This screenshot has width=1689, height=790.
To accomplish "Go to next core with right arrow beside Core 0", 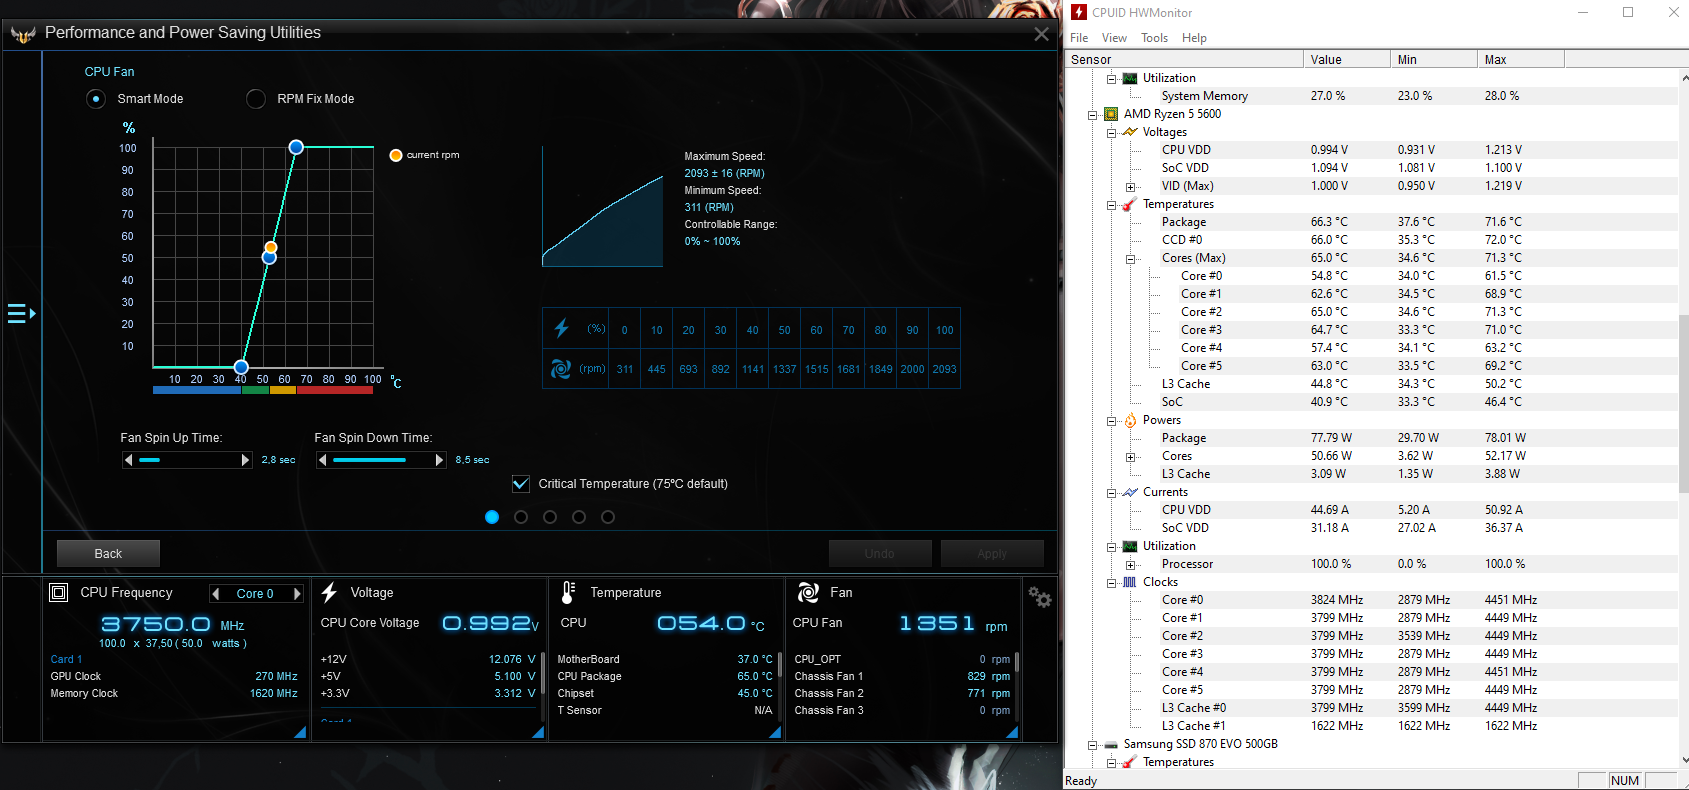I will pos(296,594).
